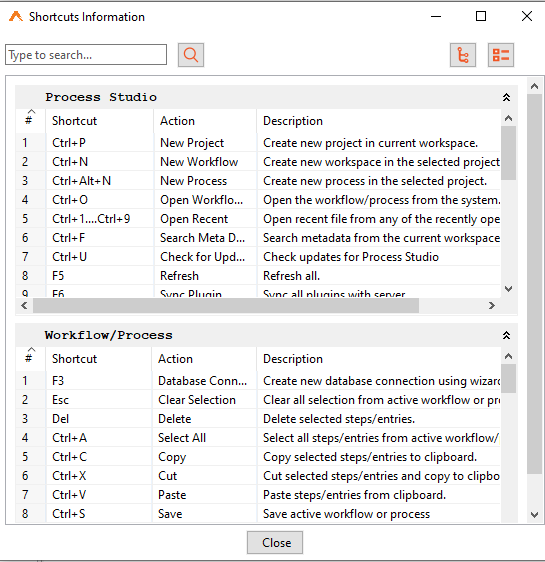Screen dimensions: 545x562
Task: Collapse the Process Studio section
Action: point(506,97)
